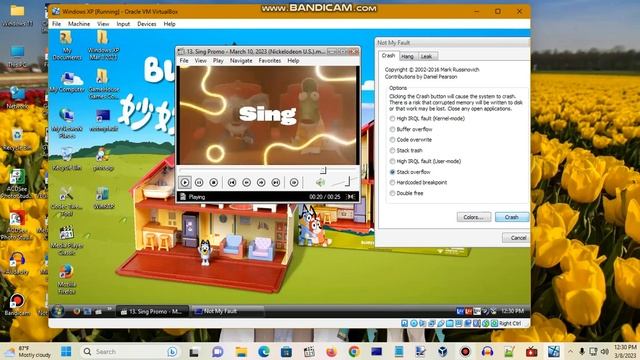Image resolution: width=640 pixels, height=360 pixels.
Task: Open the GameHouse Games folder icon
Action: 103,84
